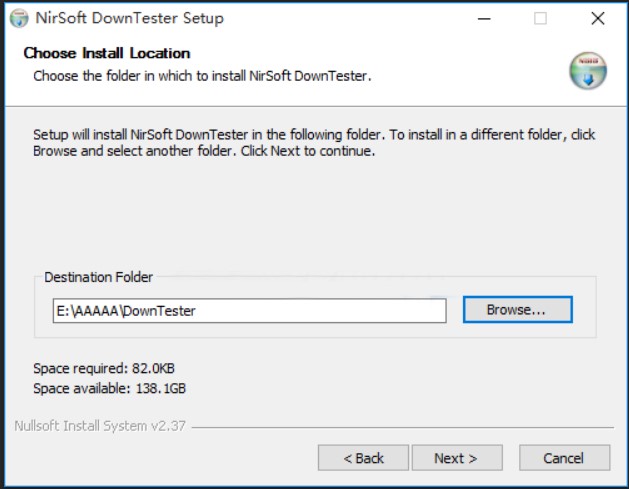
Task: Click the greyed-out maximize window button
Action: coord(540,18)
